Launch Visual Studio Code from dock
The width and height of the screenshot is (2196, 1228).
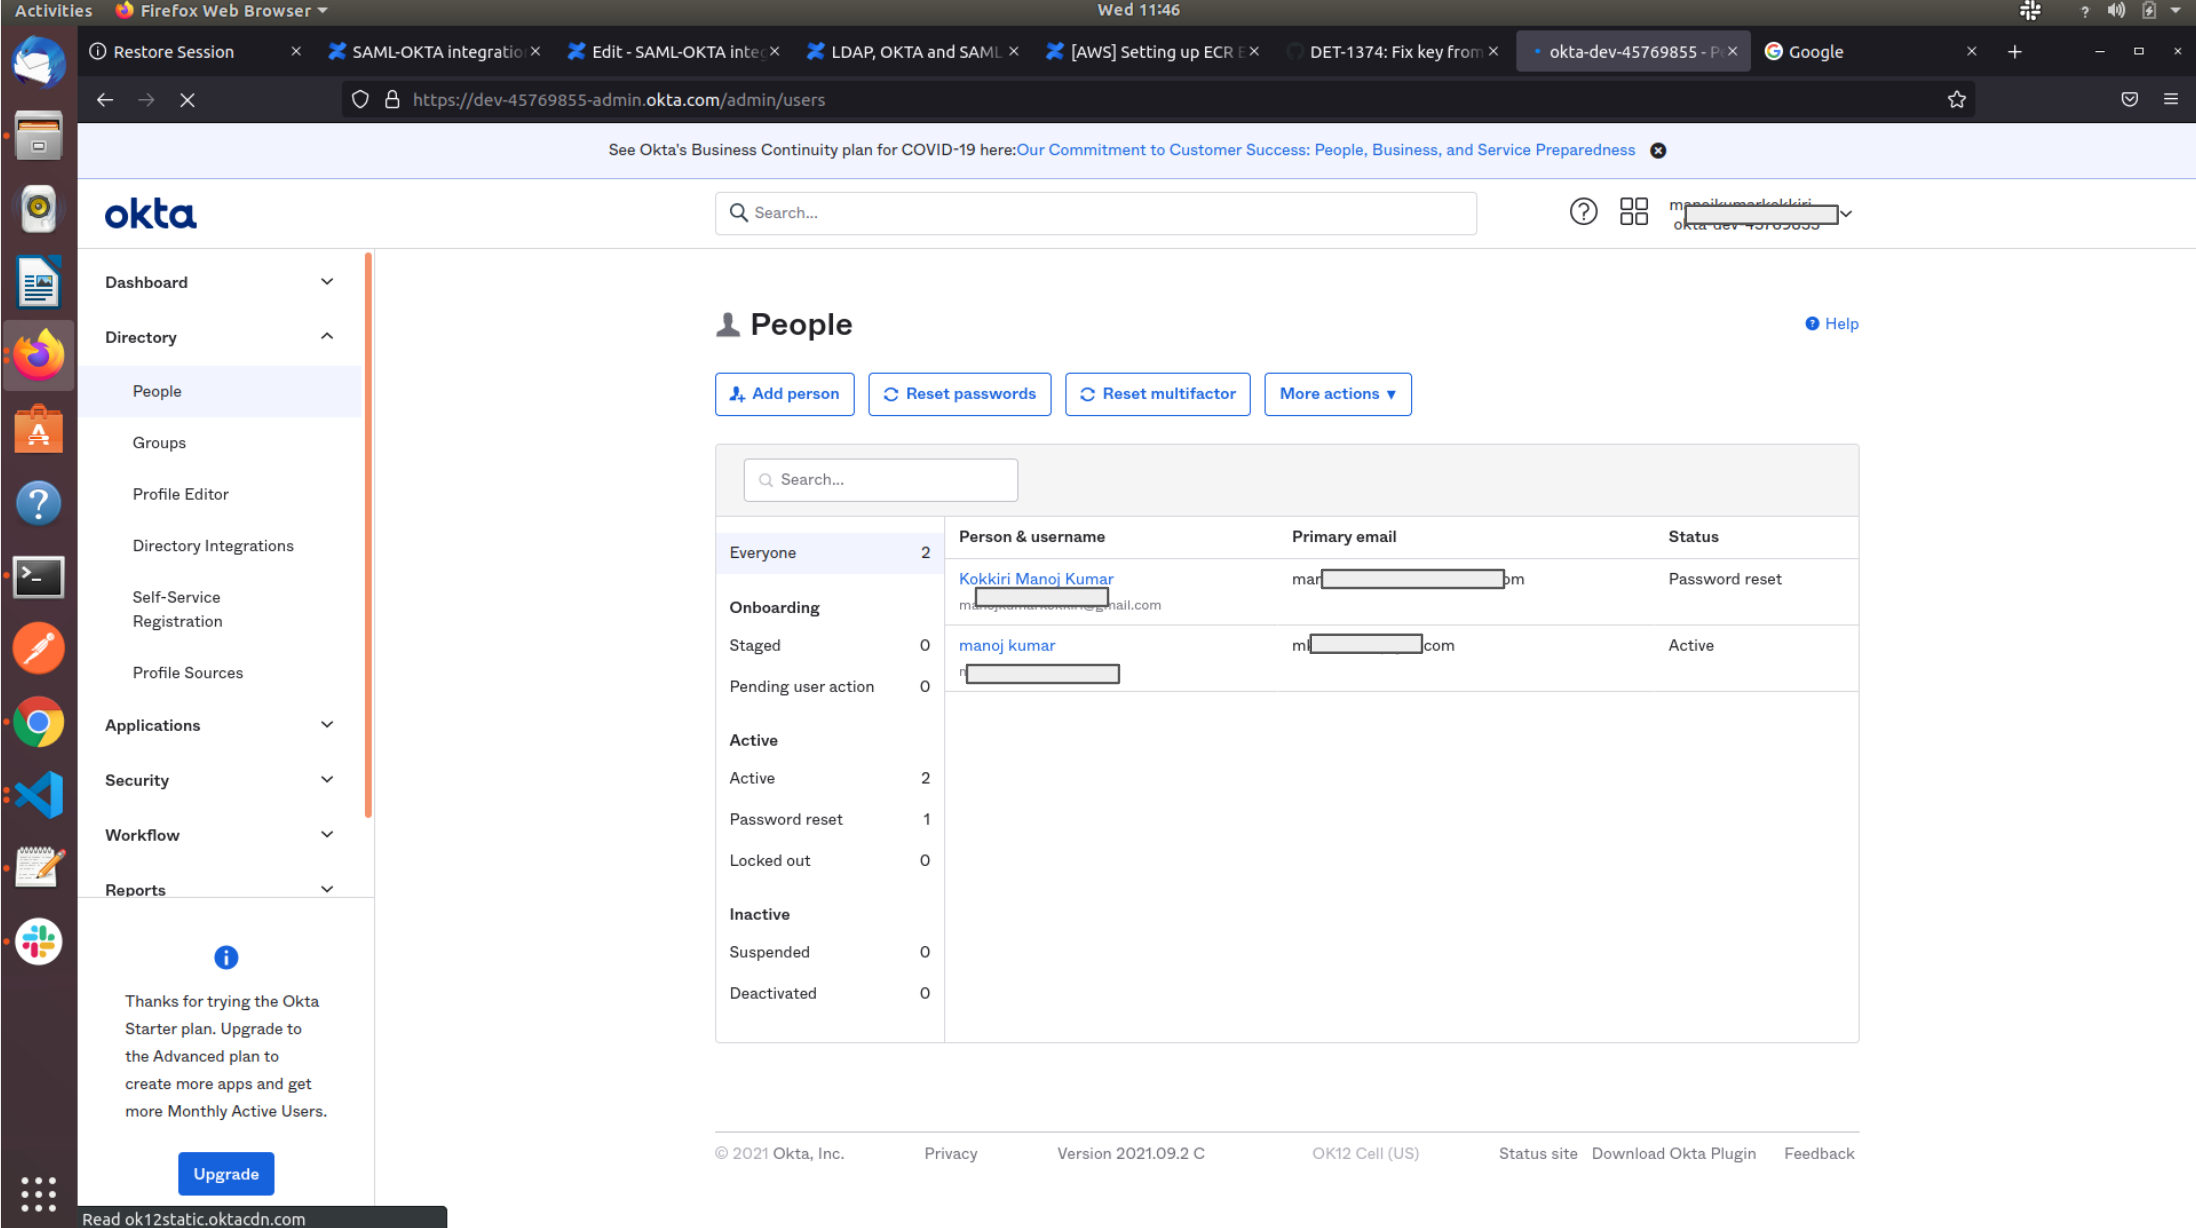(x=39, y=796)
